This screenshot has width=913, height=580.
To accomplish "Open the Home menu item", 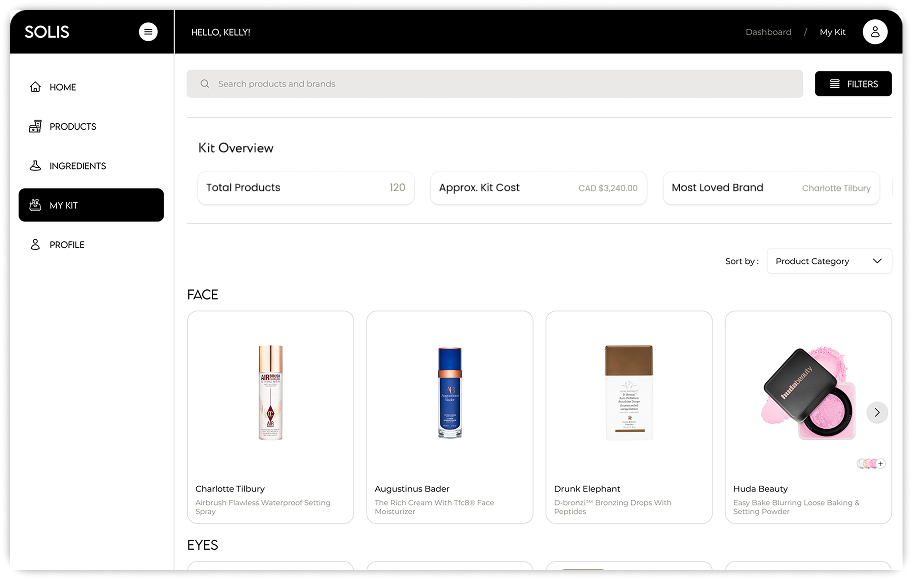I will coord(91,87).
